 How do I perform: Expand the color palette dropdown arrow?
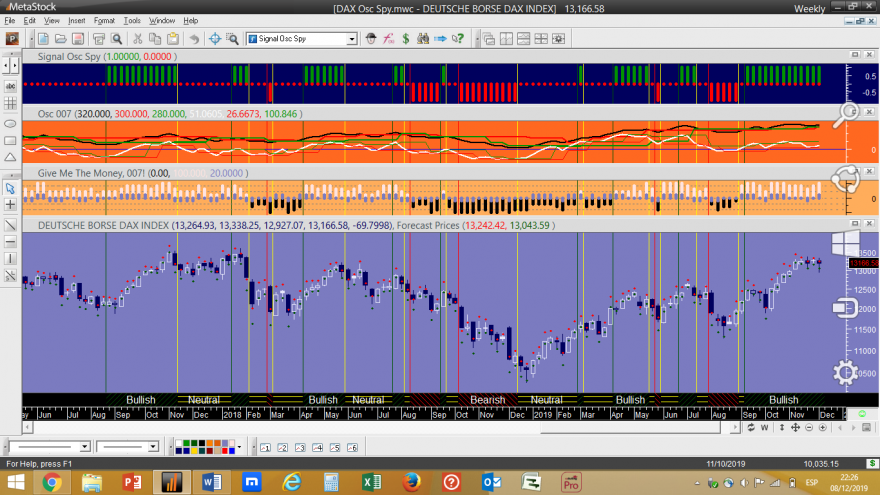pyautogui.click(x=239, y=447)
